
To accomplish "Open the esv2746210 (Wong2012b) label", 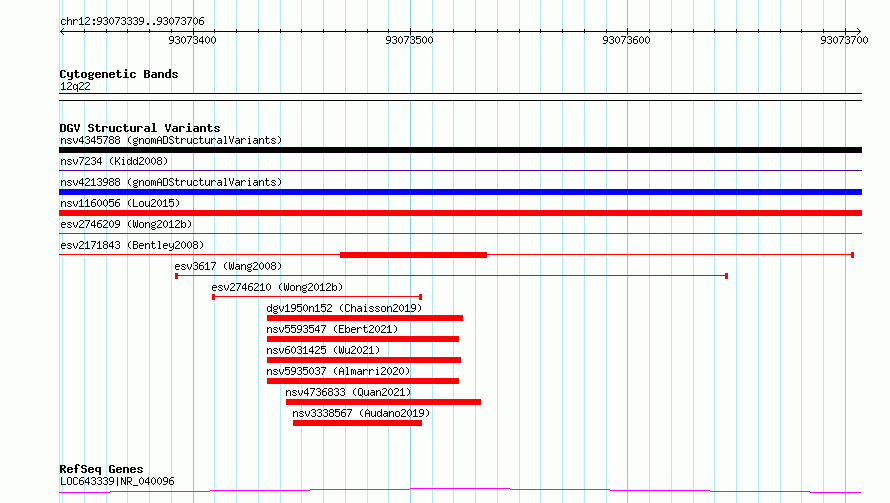I will (277, 287).
